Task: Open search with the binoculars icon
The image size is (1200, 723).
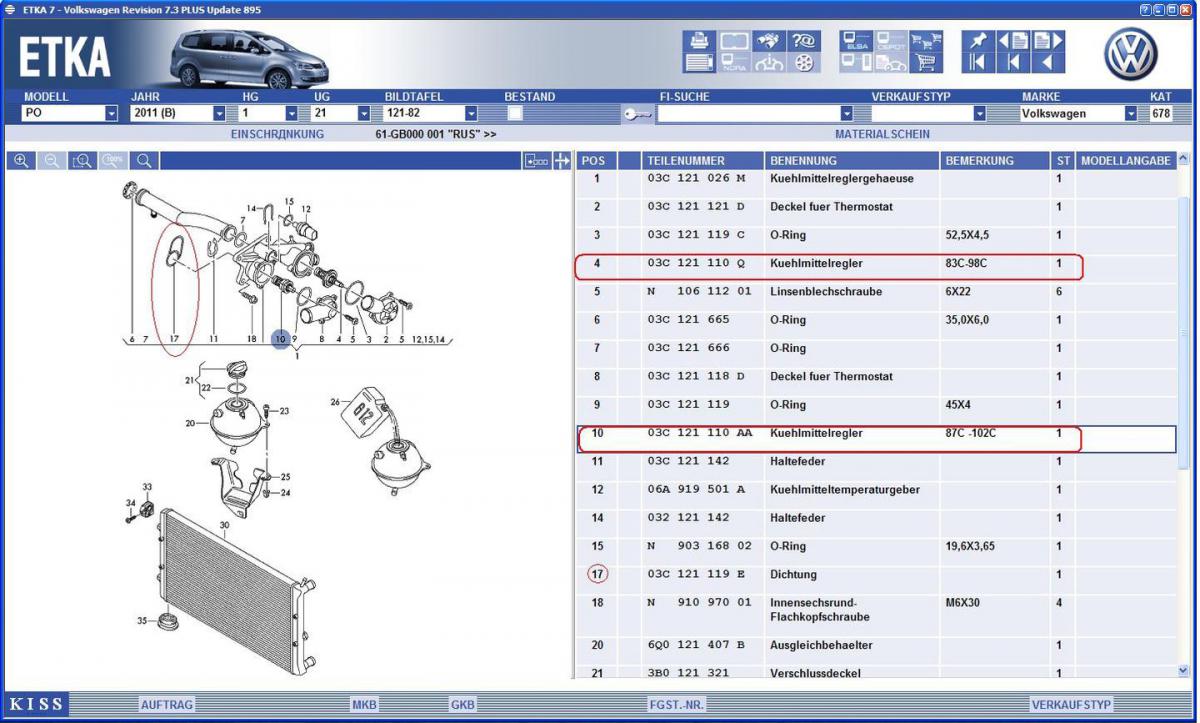Action: tap(768, 41)
